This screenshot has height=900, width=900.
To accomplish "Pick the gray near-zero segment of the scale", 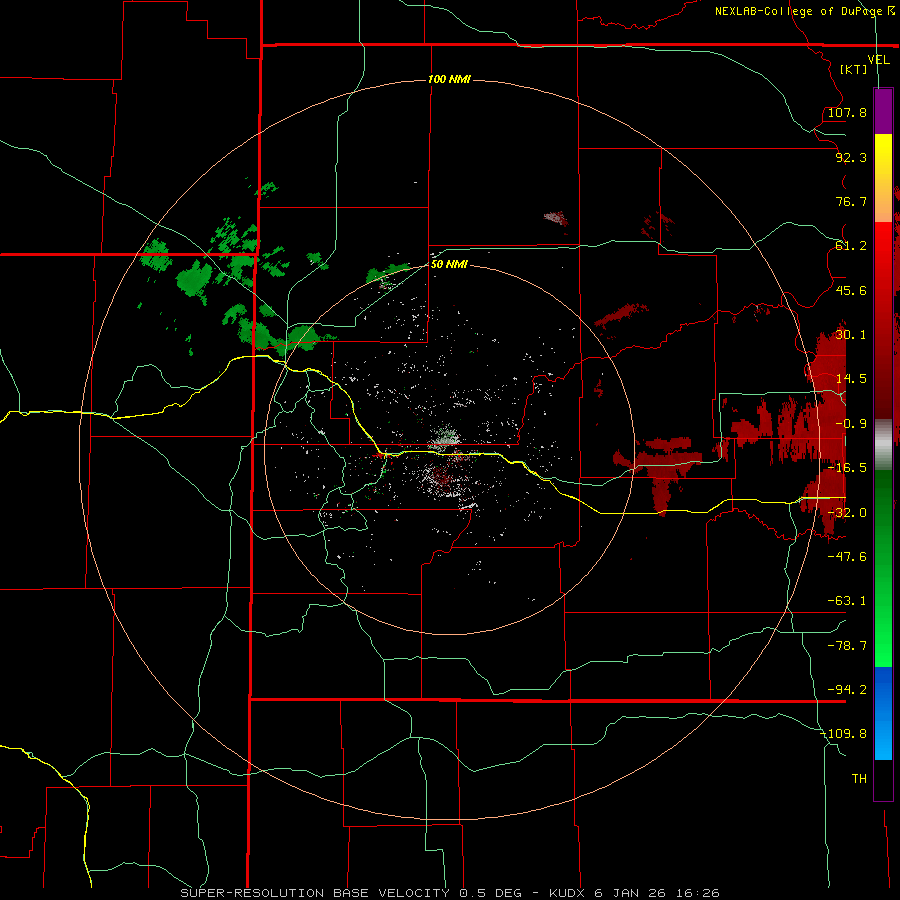I will (883, 445).
